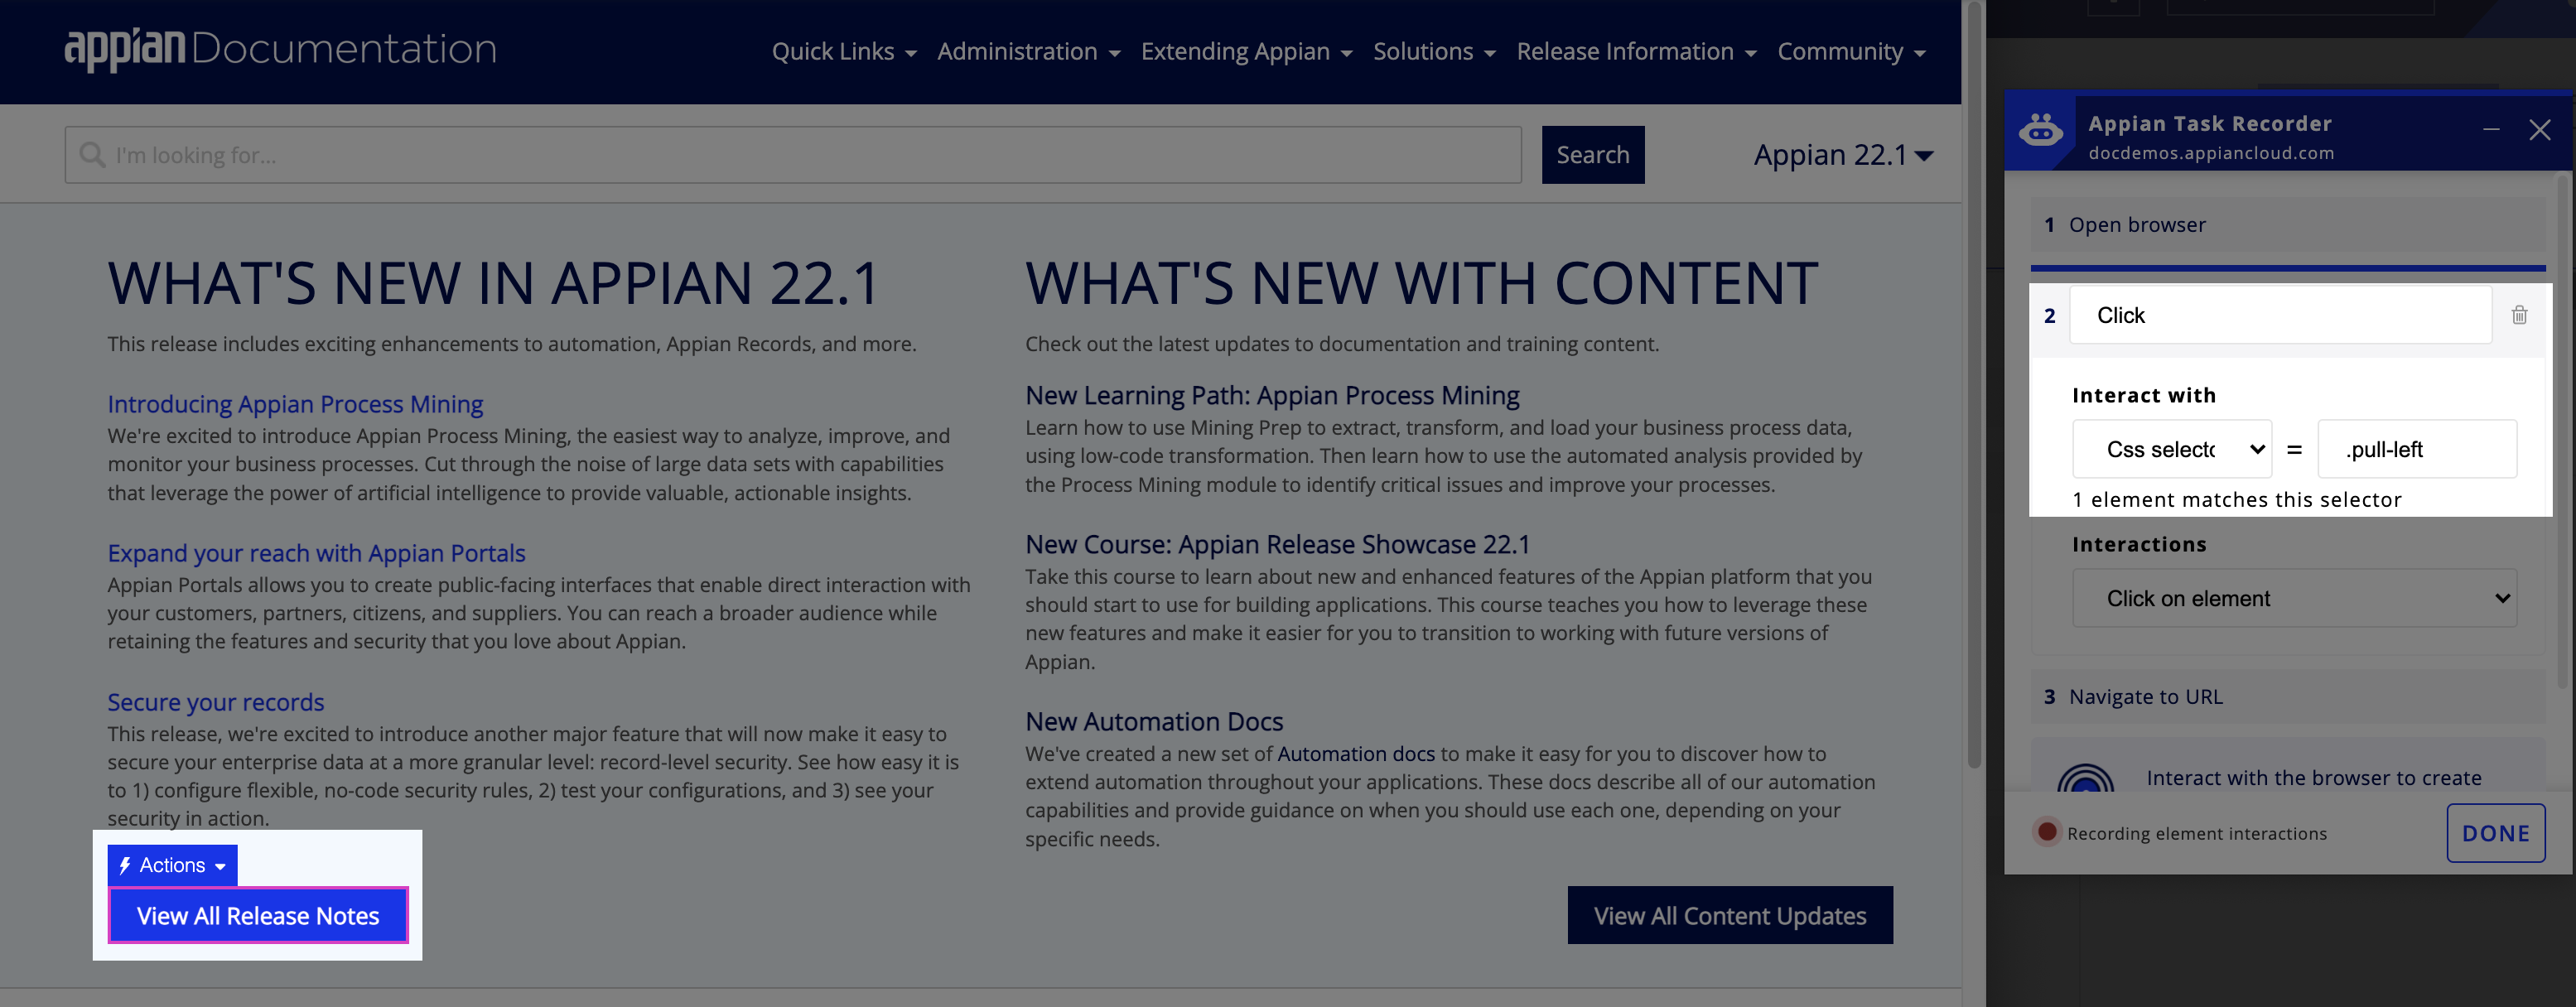Viewport: 2576px width, 1007px height.
Task: Click the CSS selector type dropdown arrow
Action: [2250, 447]
